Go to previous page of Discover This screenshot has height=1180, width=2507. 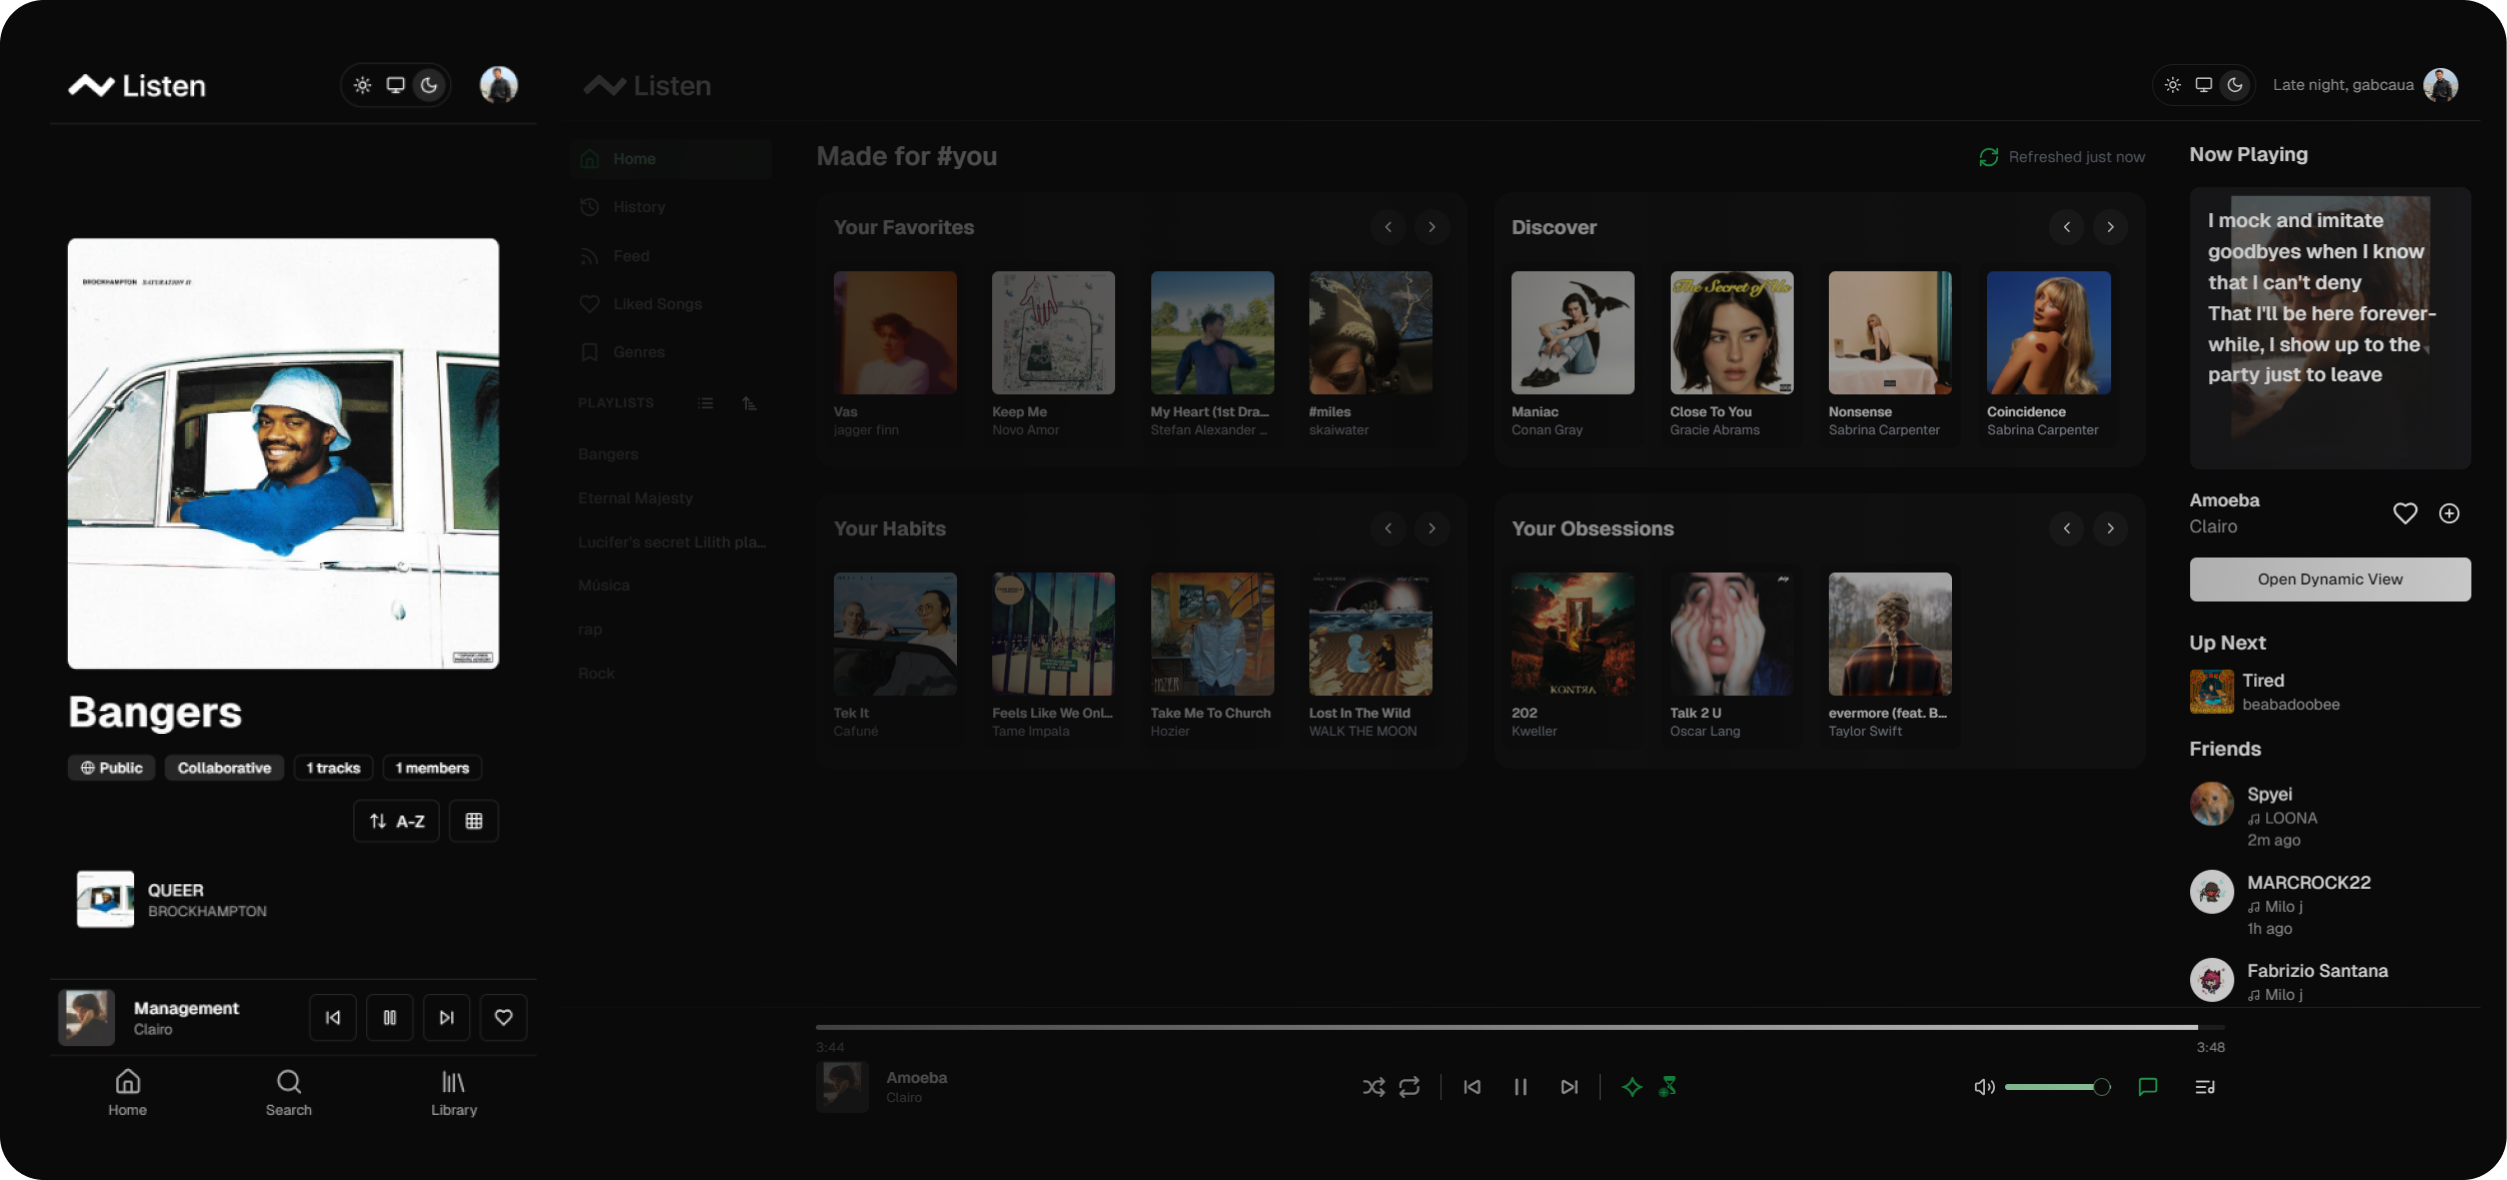pyautogui.click(x=2066, y=227)
